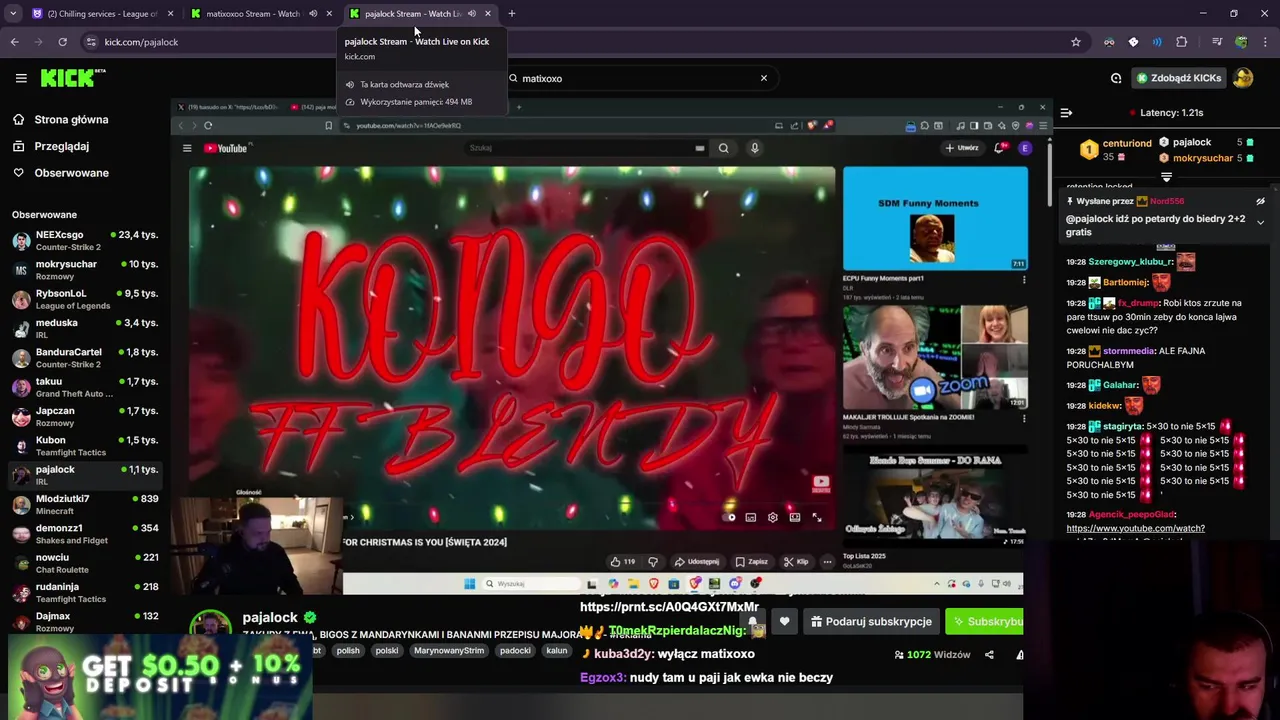Close the pajalock Stream tab
The height and width of the screenshot is (720, 1280).
click(x=488, y=14)
